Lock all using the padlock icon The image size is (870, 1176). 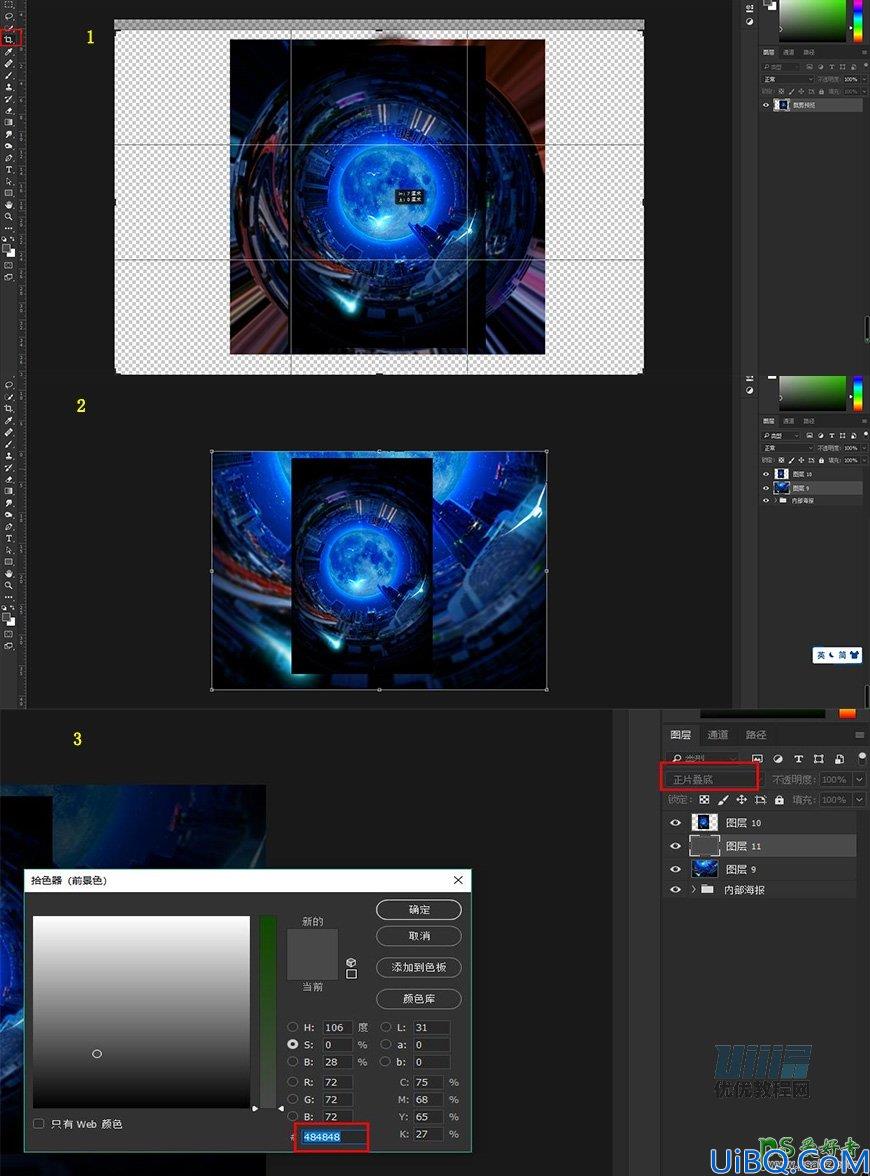point(779,800)
